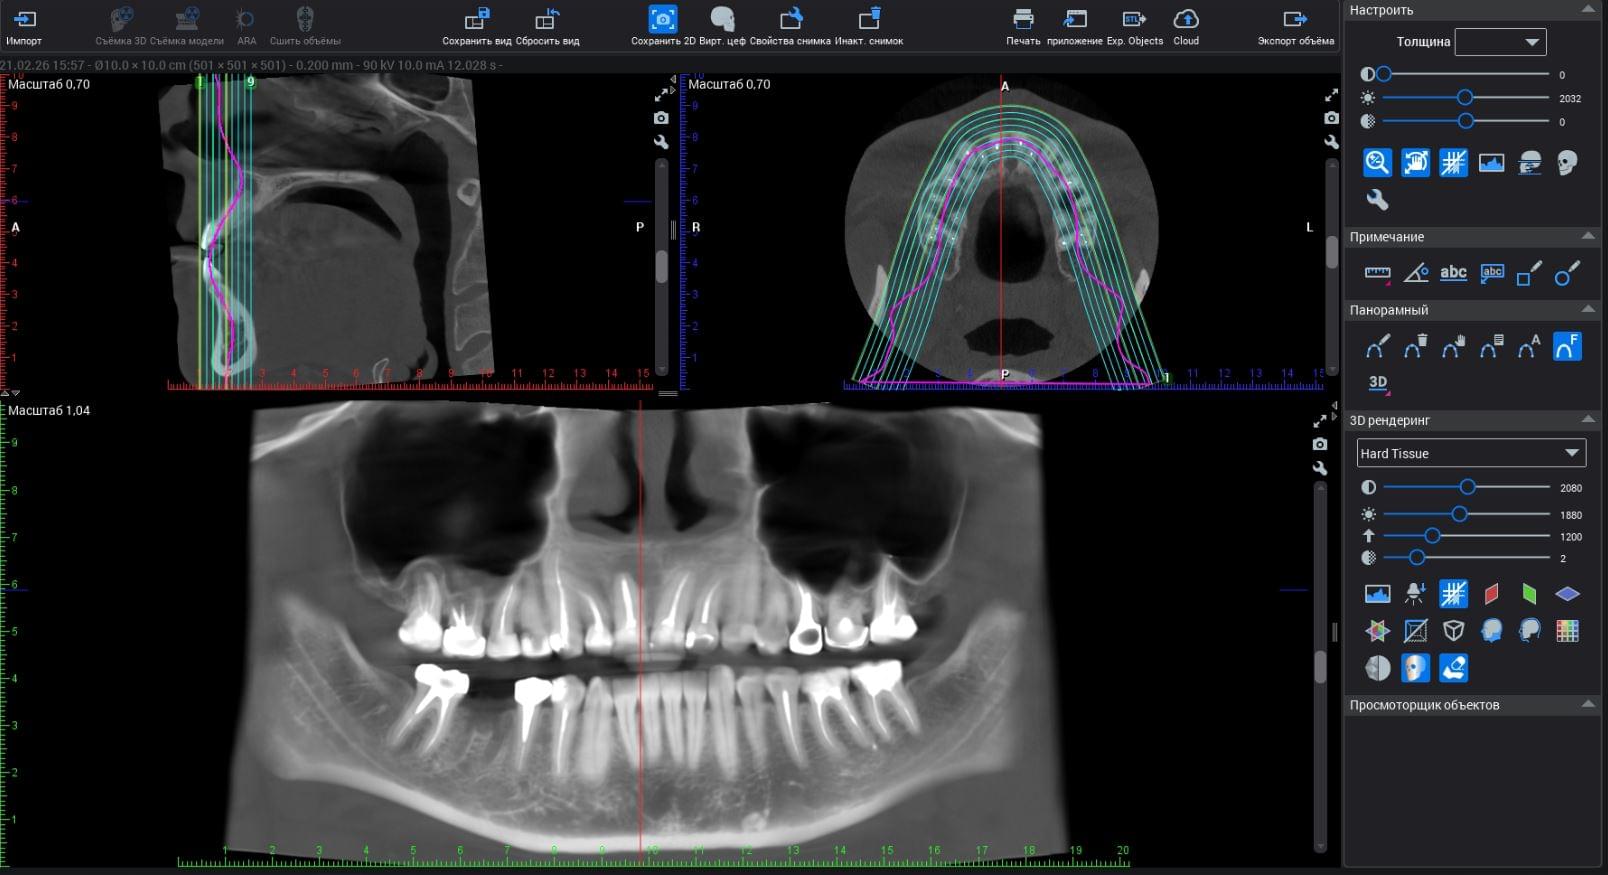
Task: Select the angle measurement tool
Action: 1415,273
